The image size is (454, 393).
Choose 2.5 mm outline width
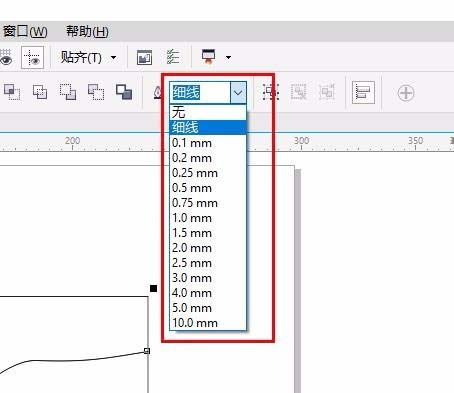pos(208,263)
